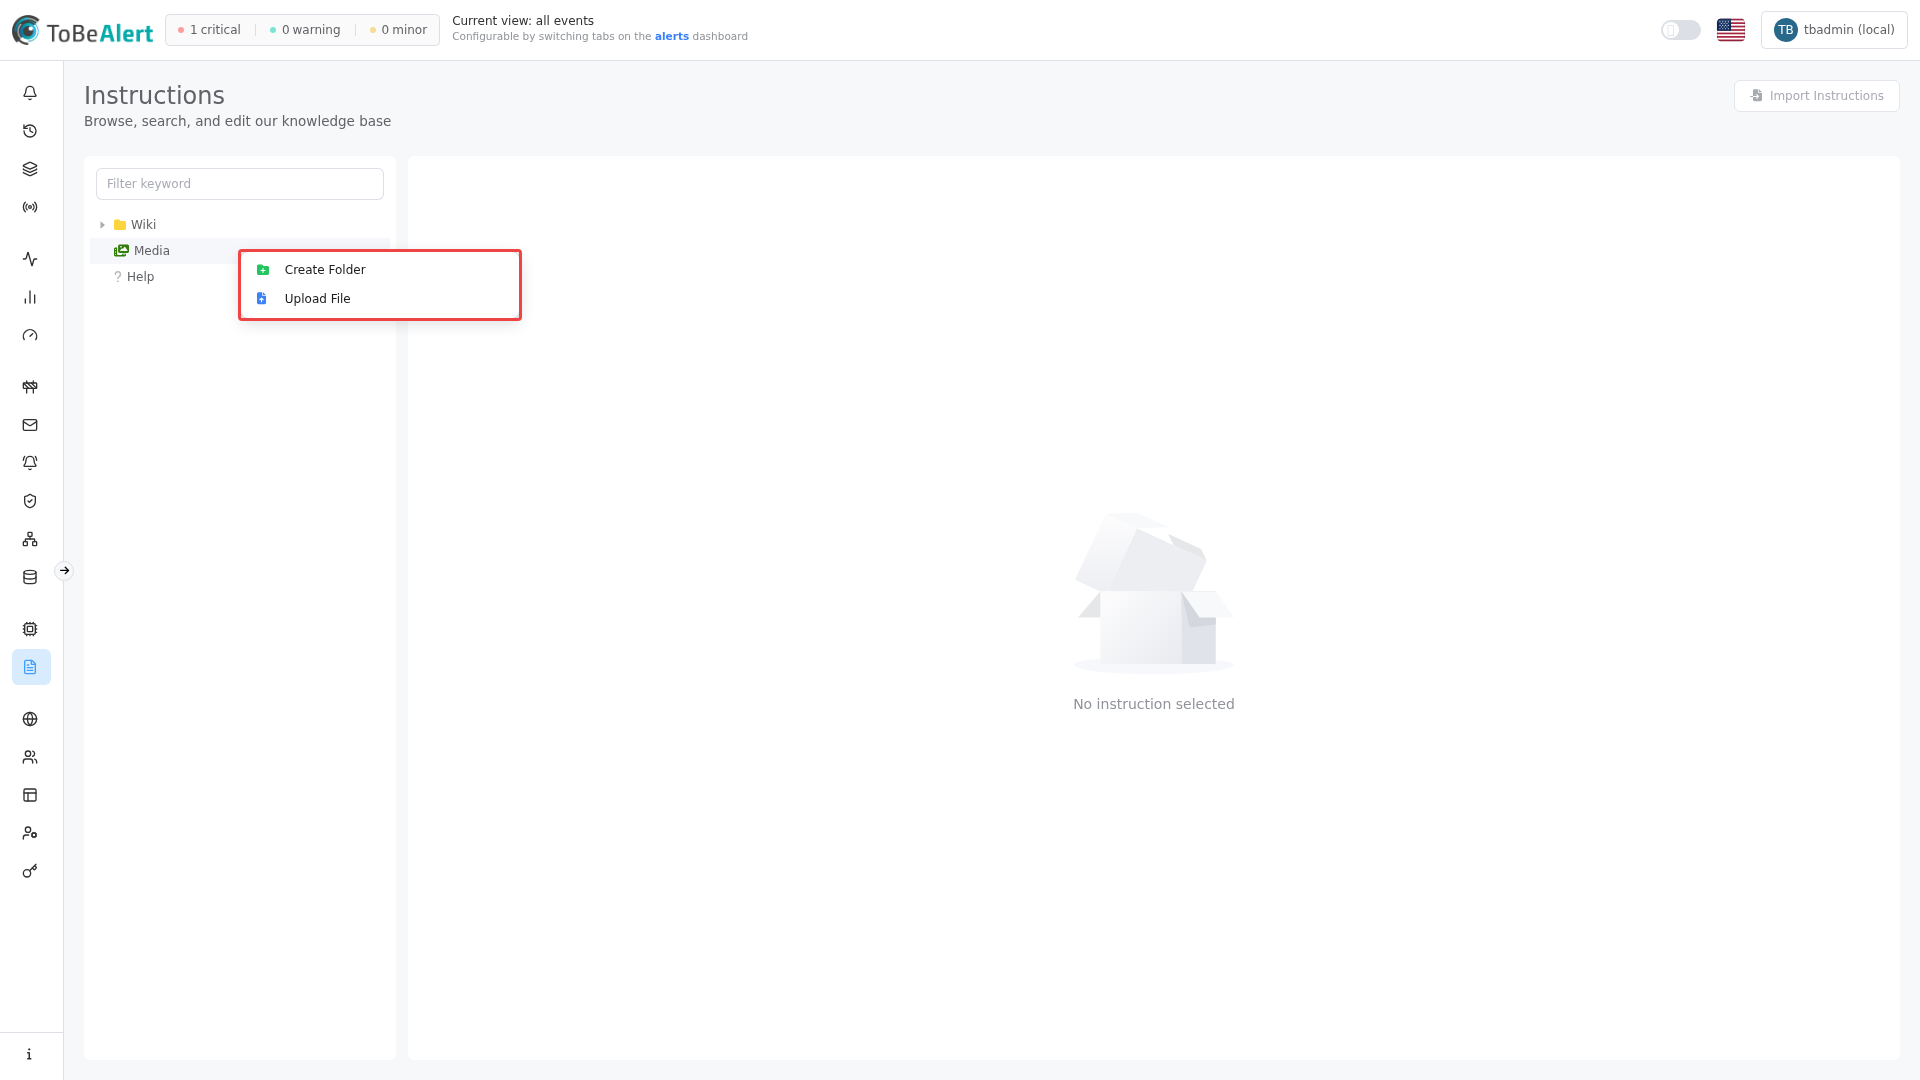Open the shield check icon in sidebar
1920x1080 pixels.
click(x=30, y=501)
